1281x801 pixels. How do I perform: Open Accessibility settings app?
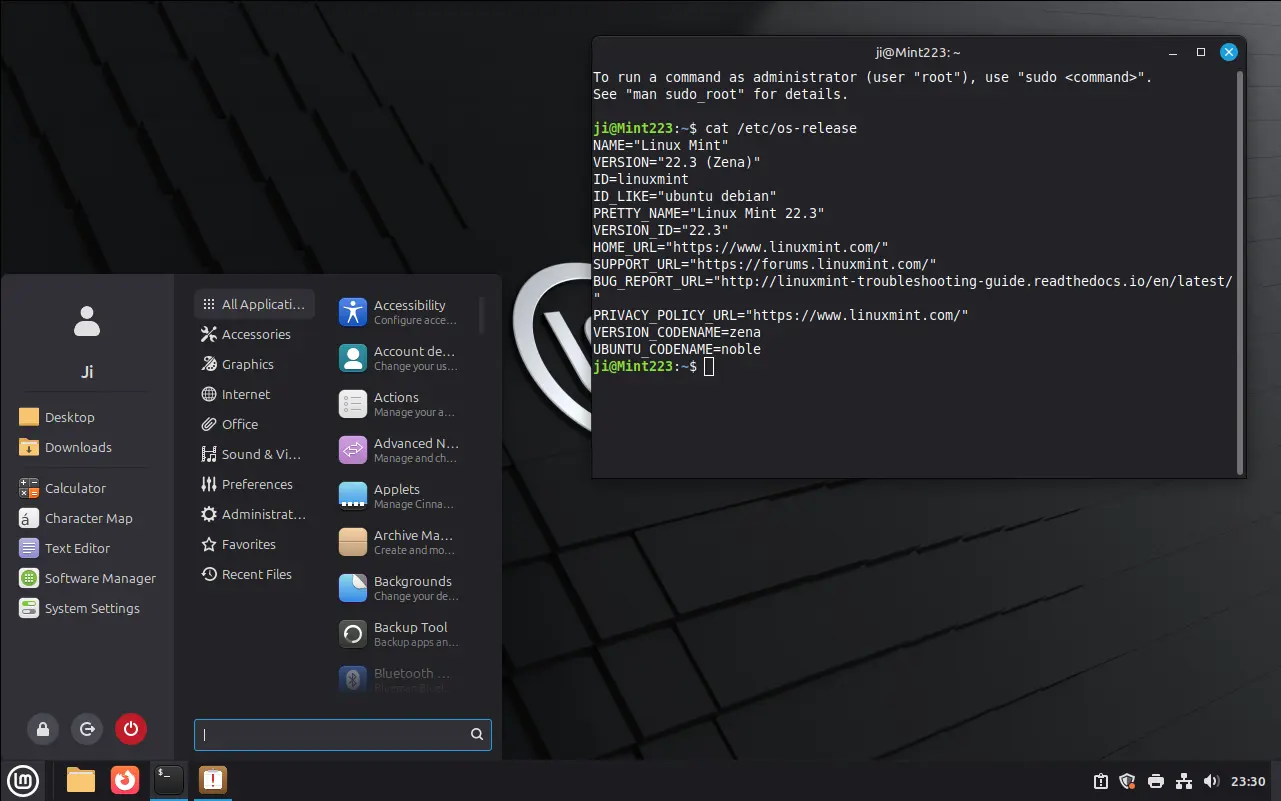(398, 312)
